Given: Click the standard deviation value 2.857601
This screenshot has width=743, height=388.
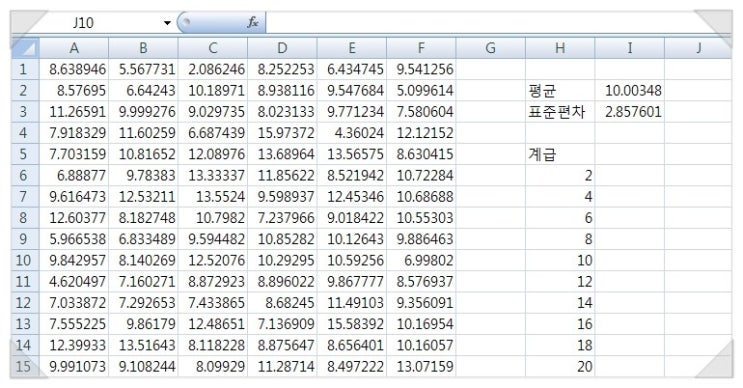Looking at the screenshot, I should 630,112.
